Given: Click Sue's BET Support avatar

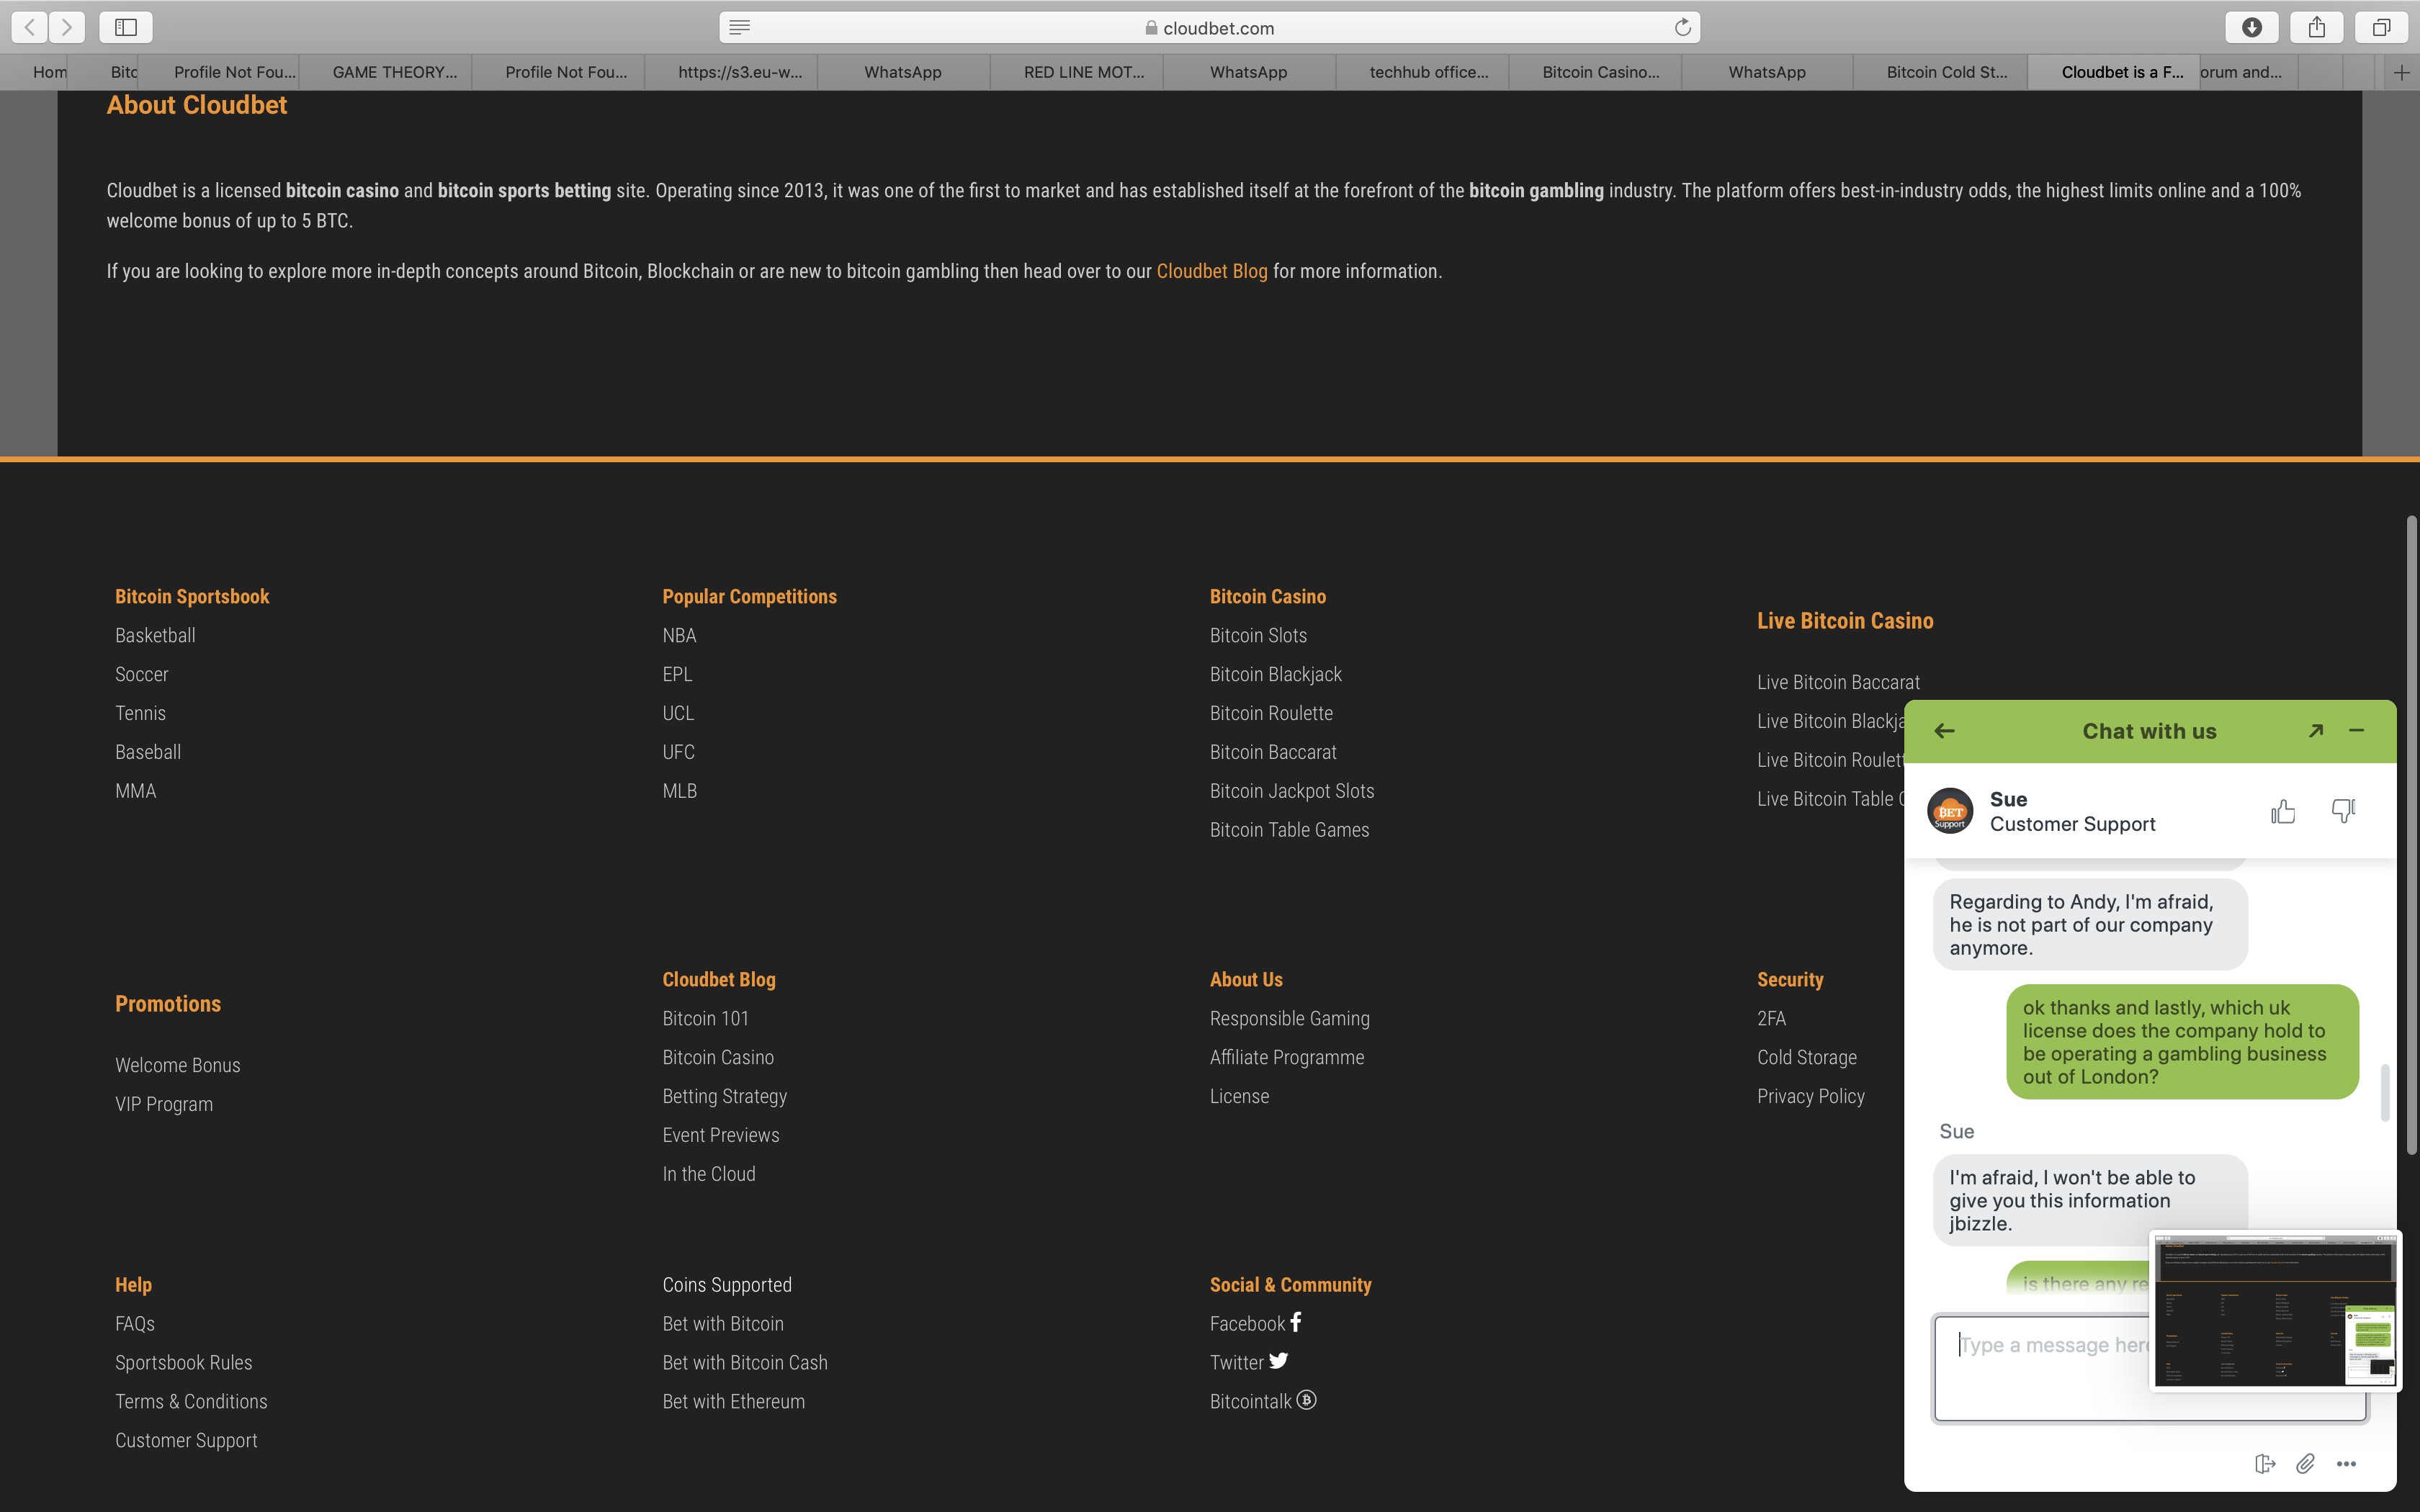Looking at the screenshot, I should coord(1950,811).
